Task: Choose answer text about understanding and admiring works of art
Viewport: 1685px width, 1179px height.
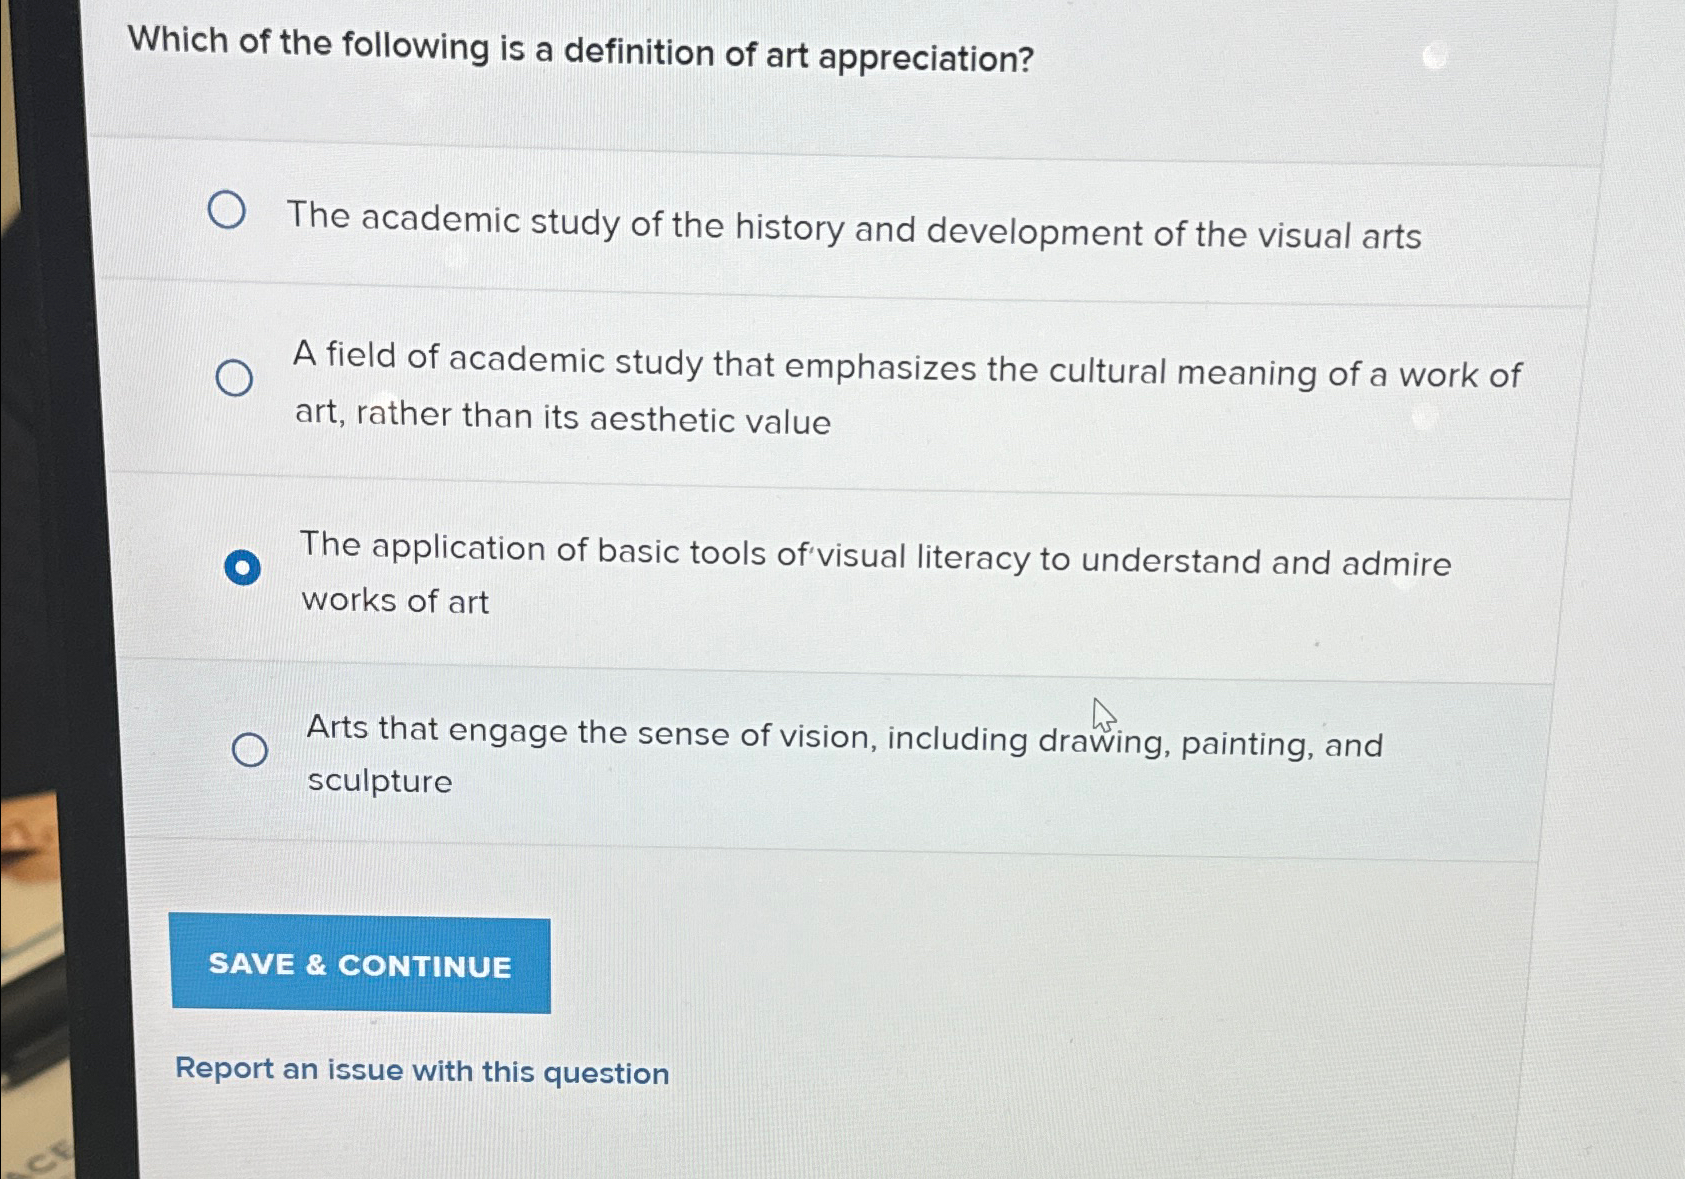Action: (875, 574)
